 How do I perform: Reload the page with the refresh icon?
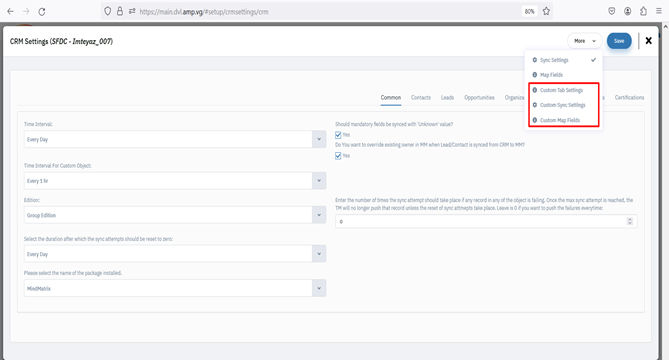[x=42, y=12]
